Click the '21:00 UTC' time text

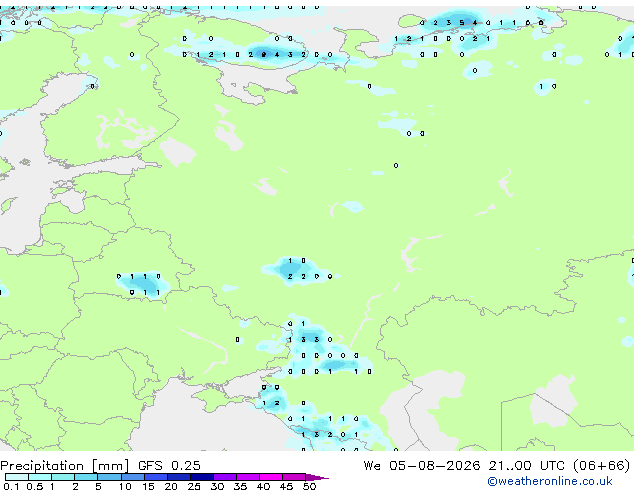click(x=526, y=466)
